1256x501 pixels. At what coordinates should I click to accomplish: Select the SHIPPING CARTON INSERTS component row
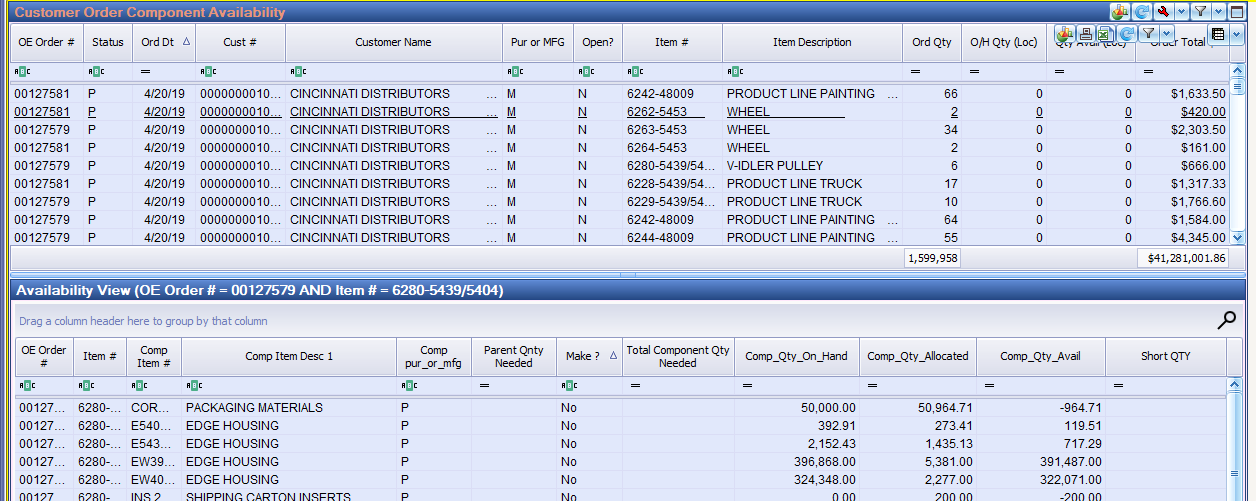coord(620,496)
